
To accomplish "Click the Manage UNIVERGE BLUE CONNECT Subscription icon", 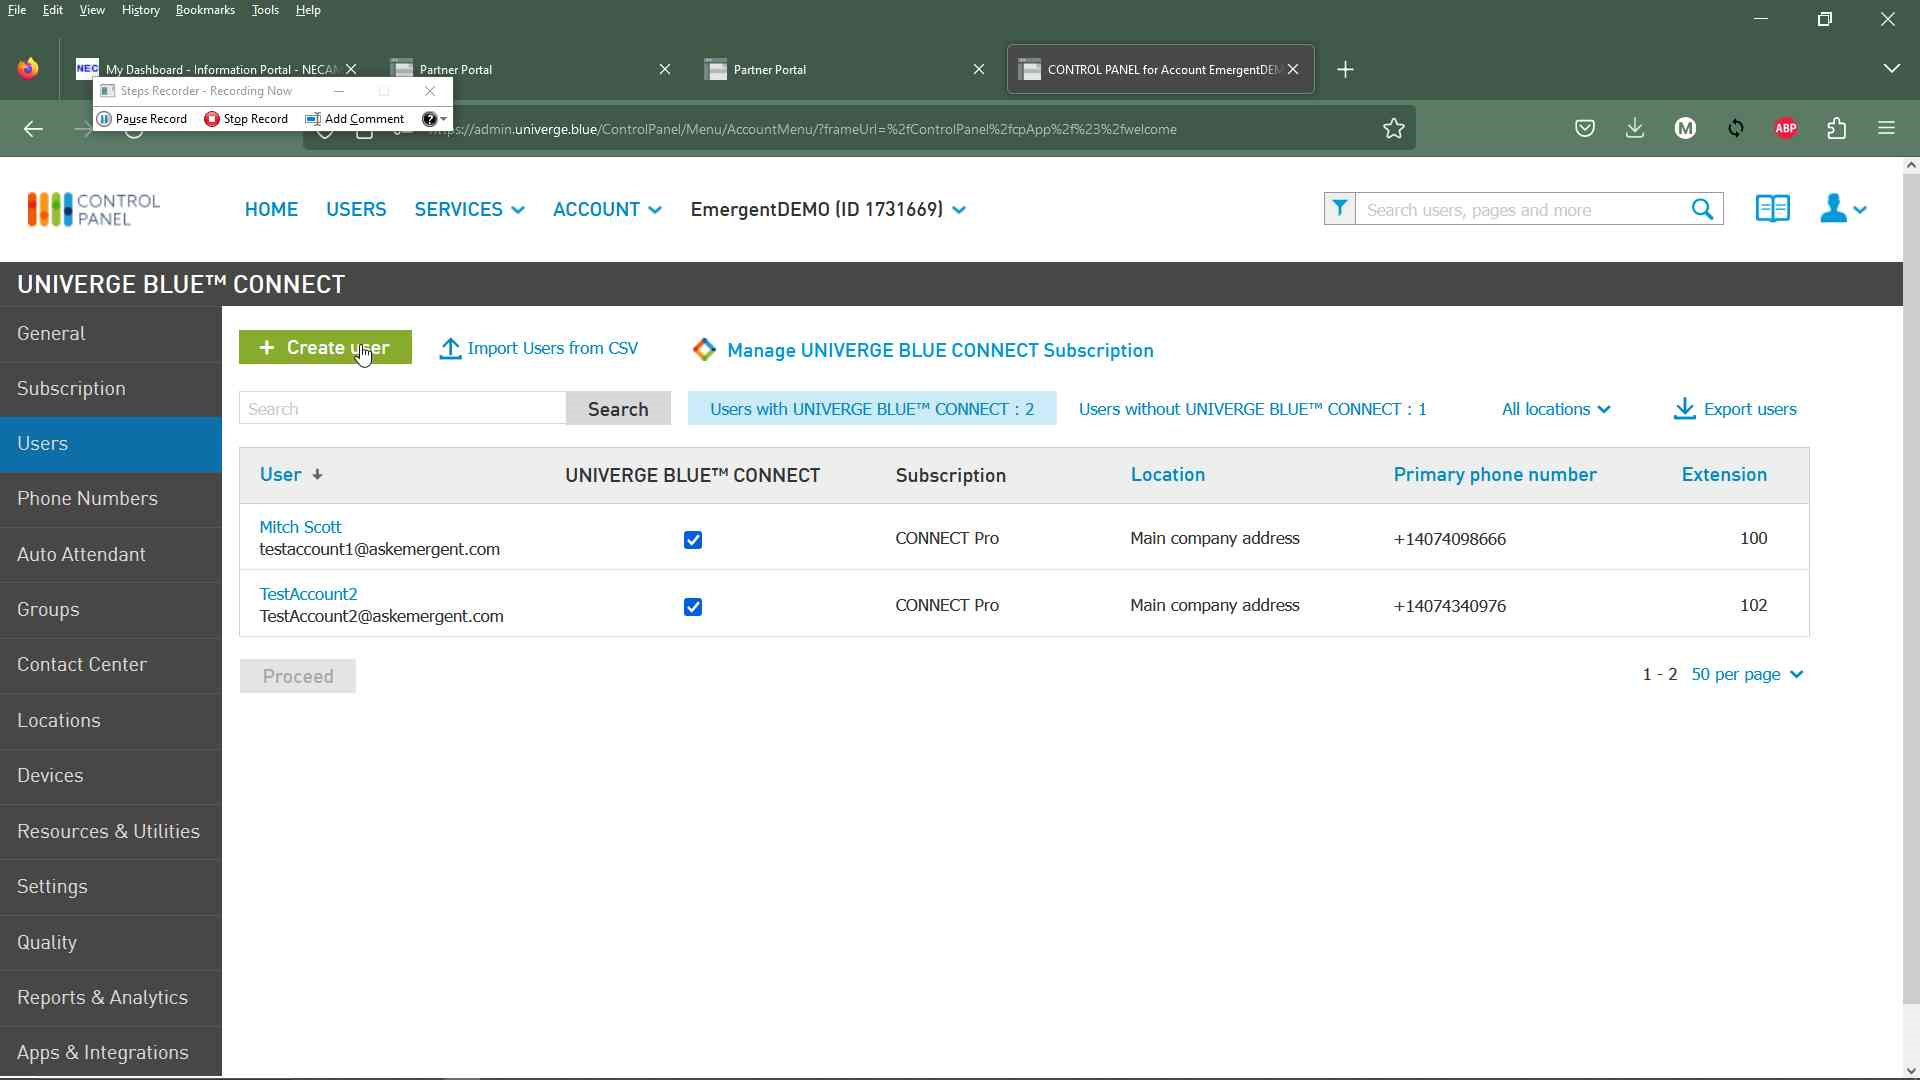I will click(x=704, y=349).
